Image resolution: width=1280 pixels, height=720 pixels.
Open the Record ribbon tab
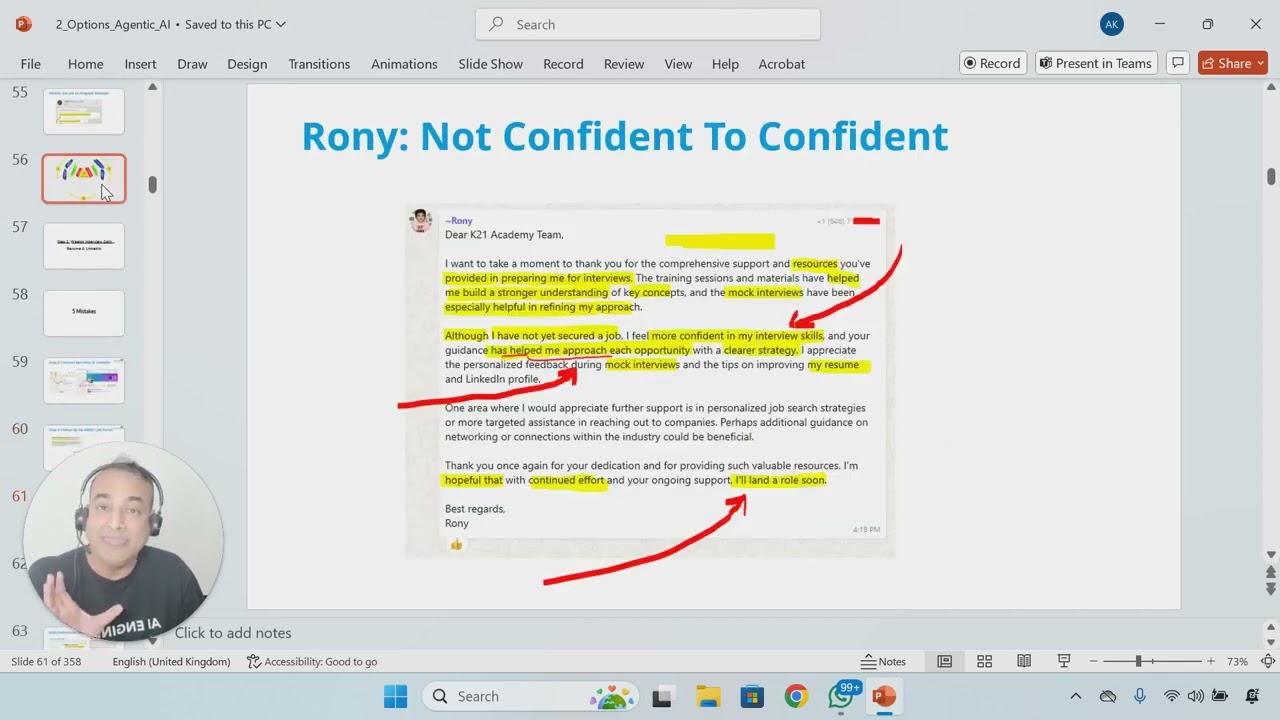click(x=563, y=64)
